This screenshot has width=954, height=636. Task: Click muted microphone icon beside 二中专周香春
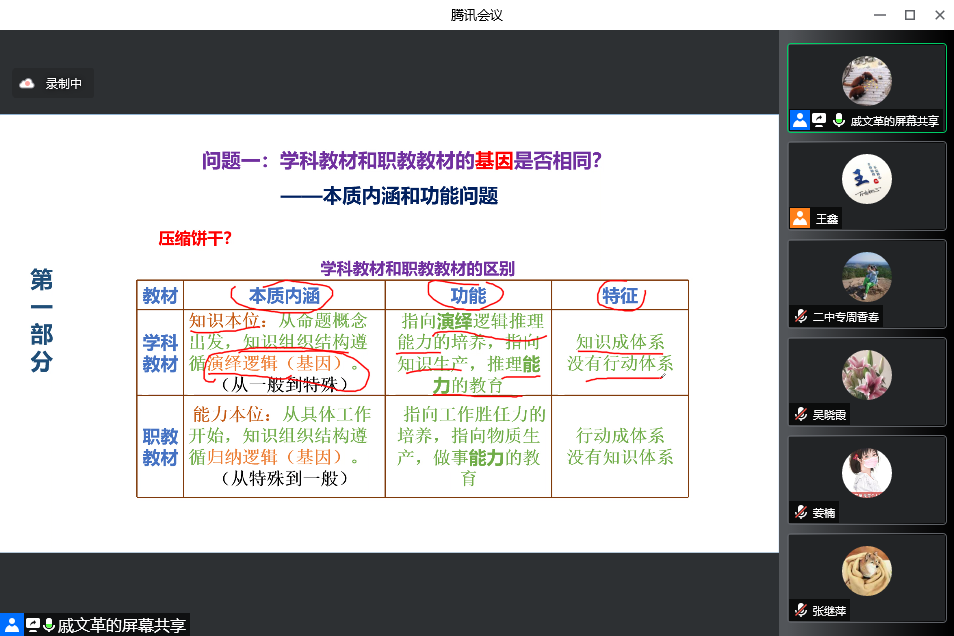click(801, 316)
